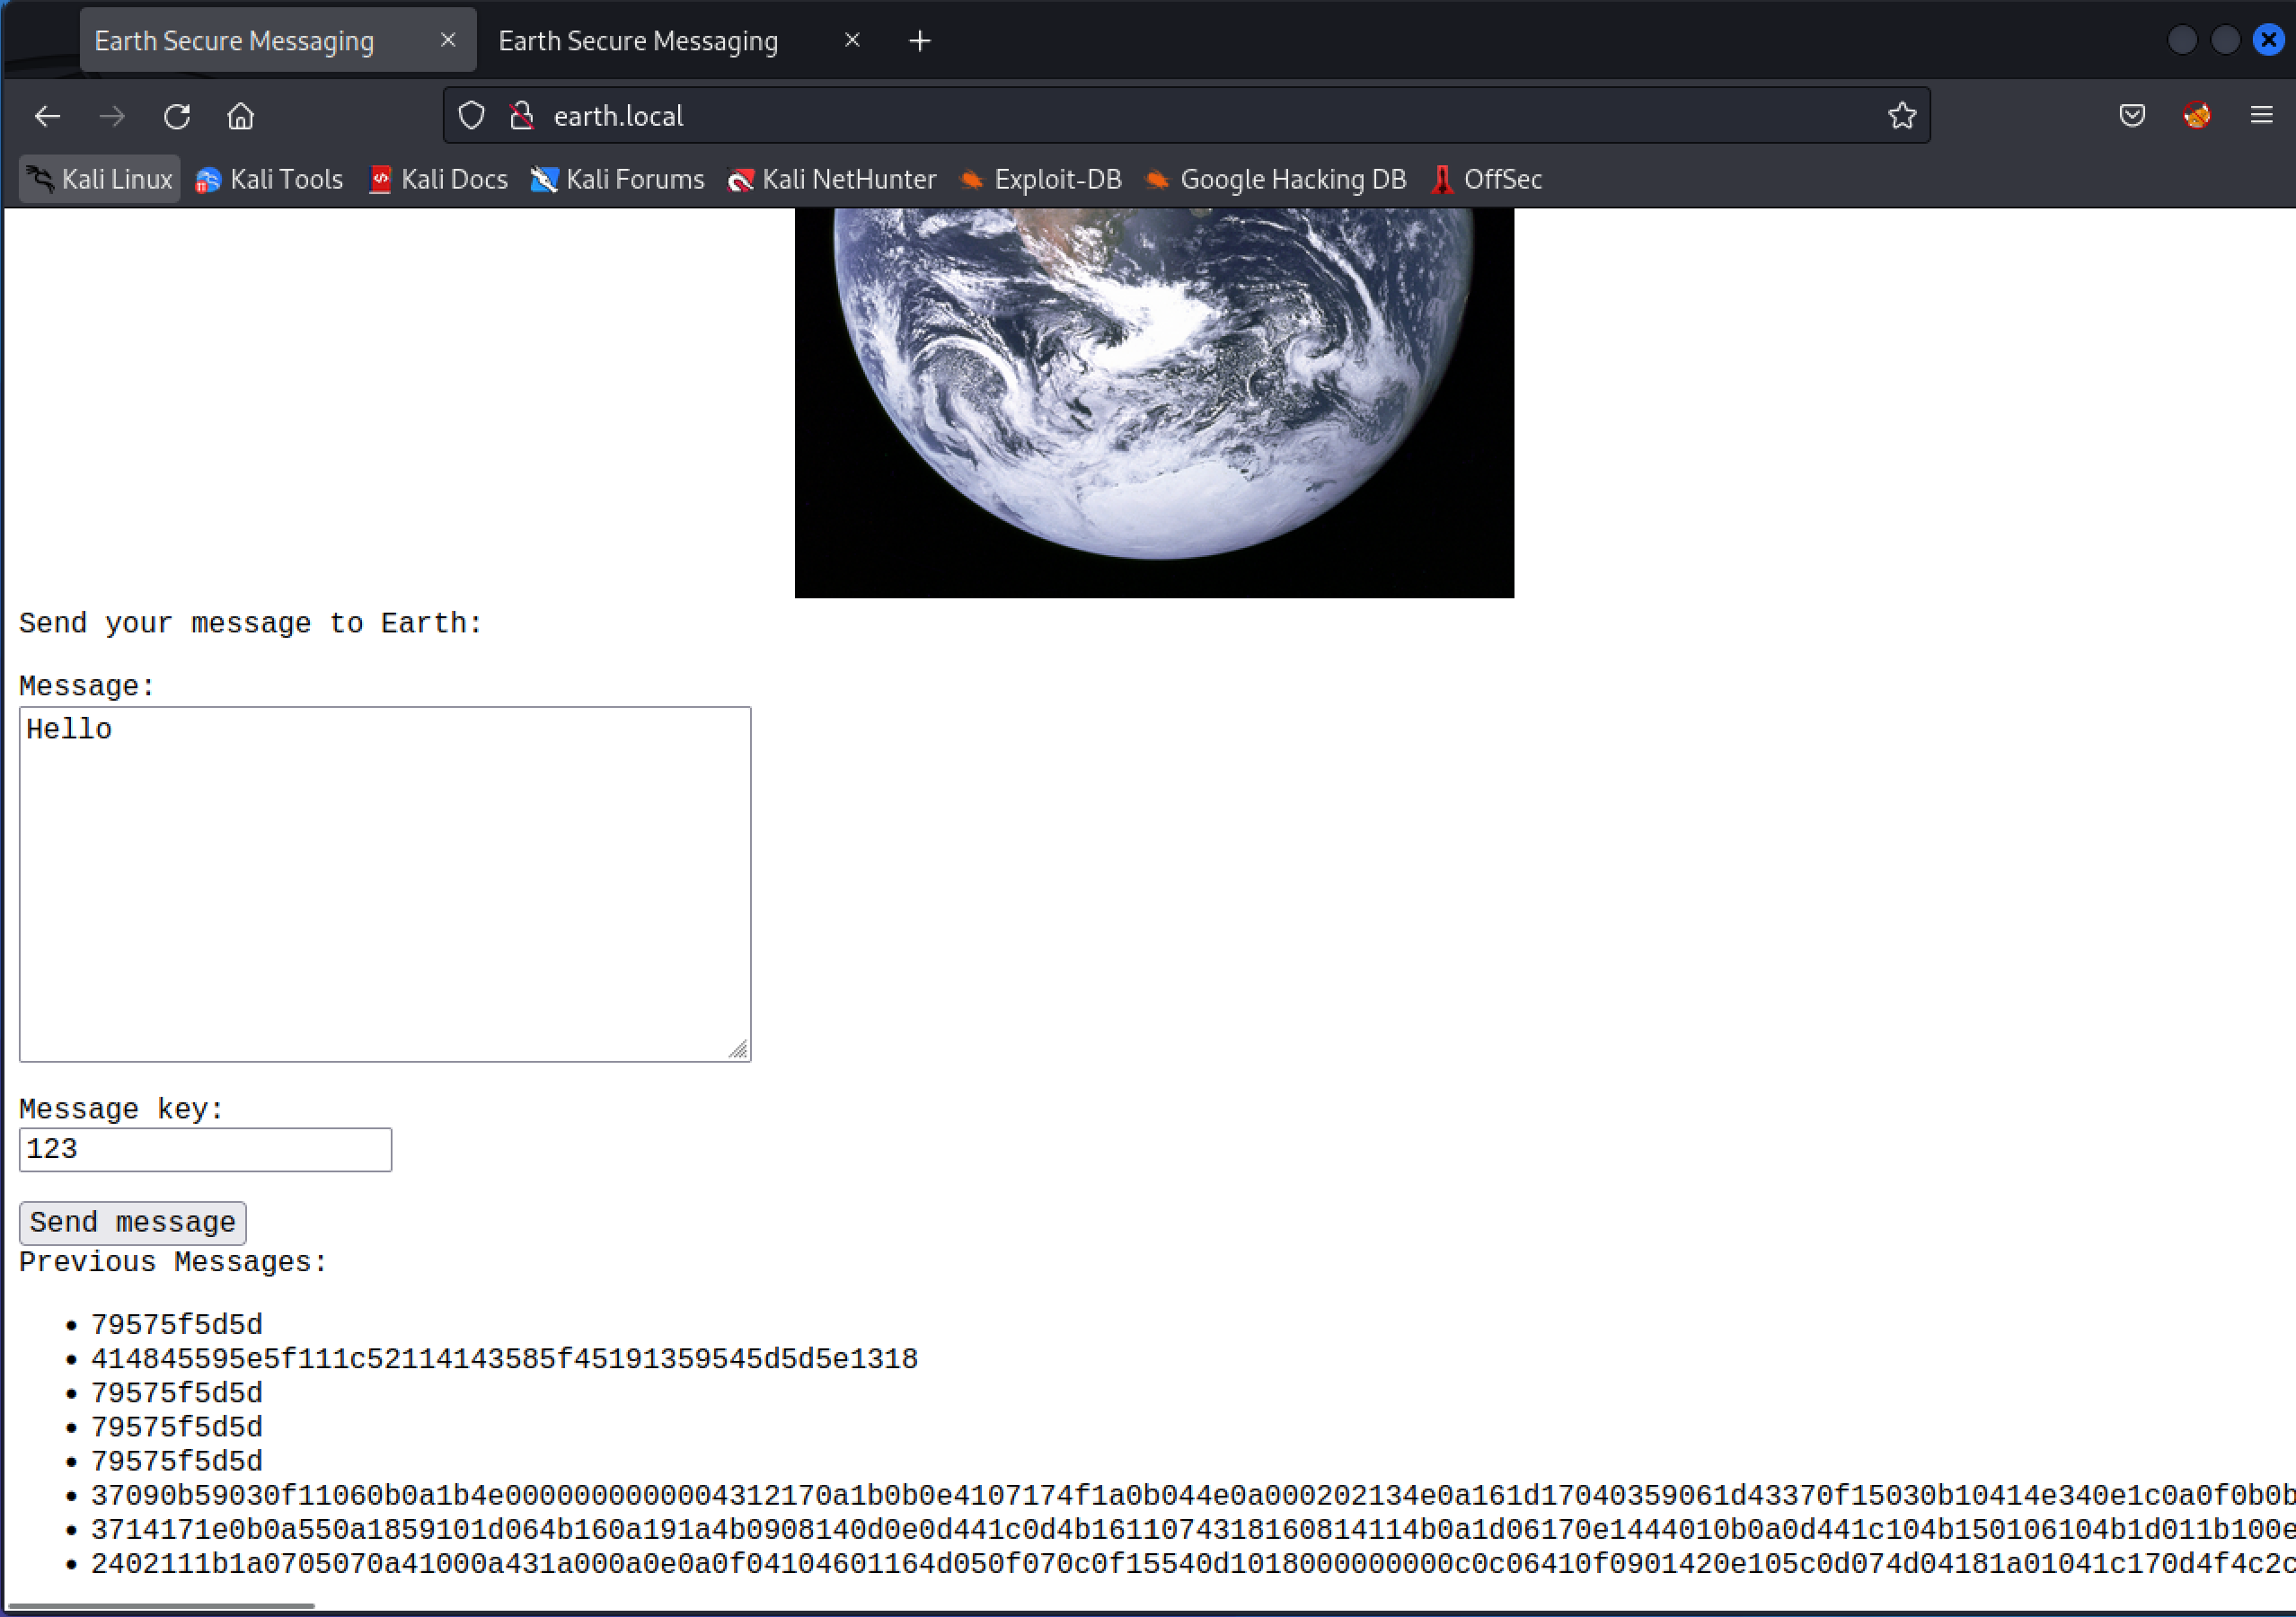Click the FoxyProxy extension icon
2296x1617 pixels.
tap(2197, 116)
